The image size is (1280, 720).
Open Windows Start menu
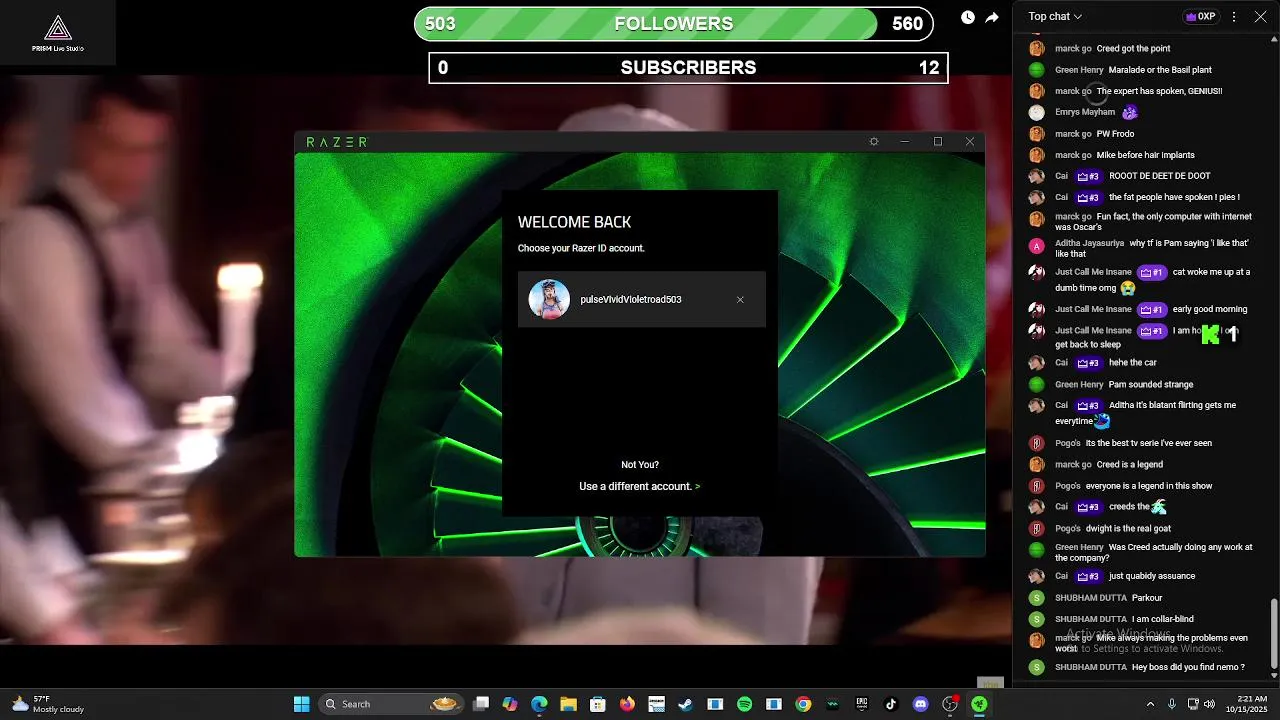(x=301, y=704)
